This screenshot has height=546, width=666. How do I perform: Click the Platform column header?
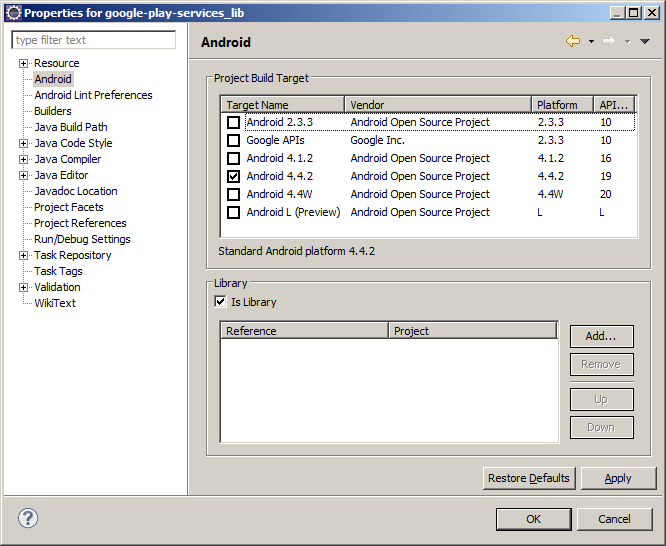point(562,105)
